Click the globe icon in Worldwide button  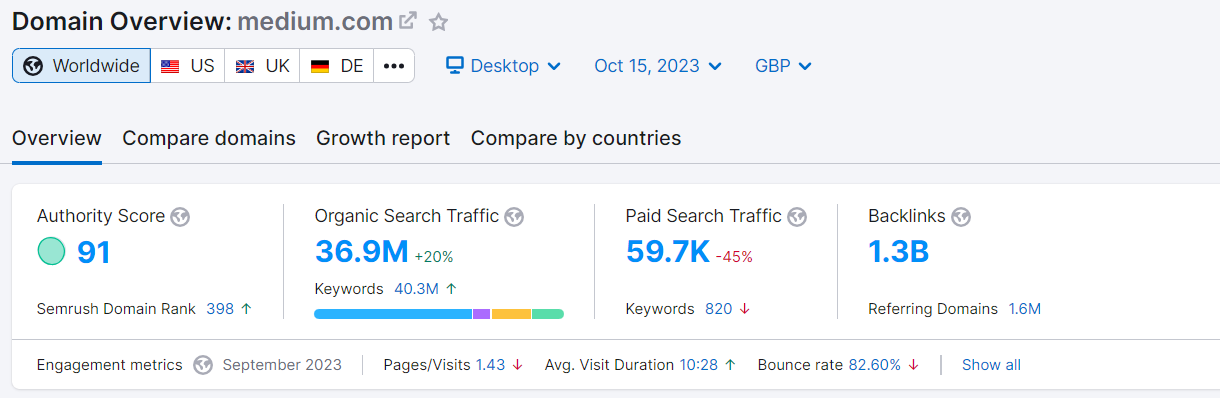pyautogui.click(x=33, y=66)
